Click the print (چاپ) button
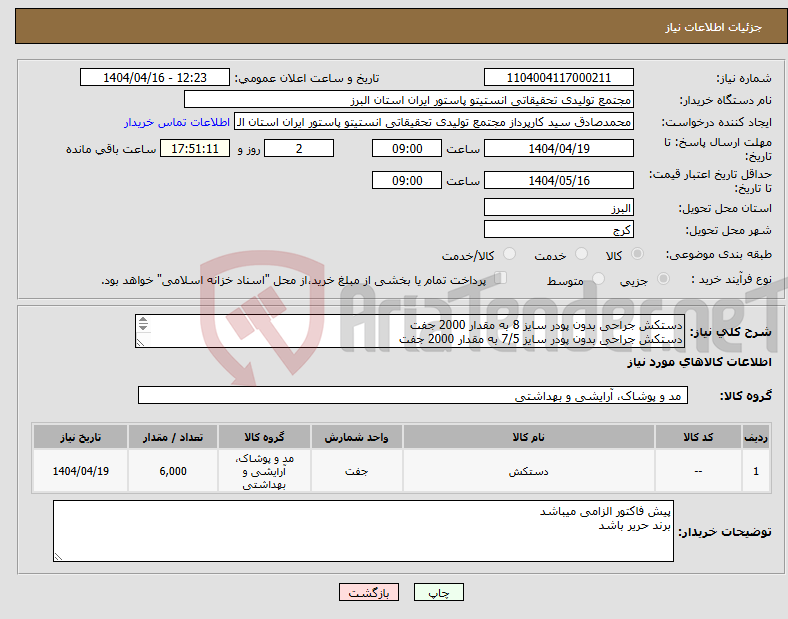Viewport: 788px width, 619px height. point(438,592)
